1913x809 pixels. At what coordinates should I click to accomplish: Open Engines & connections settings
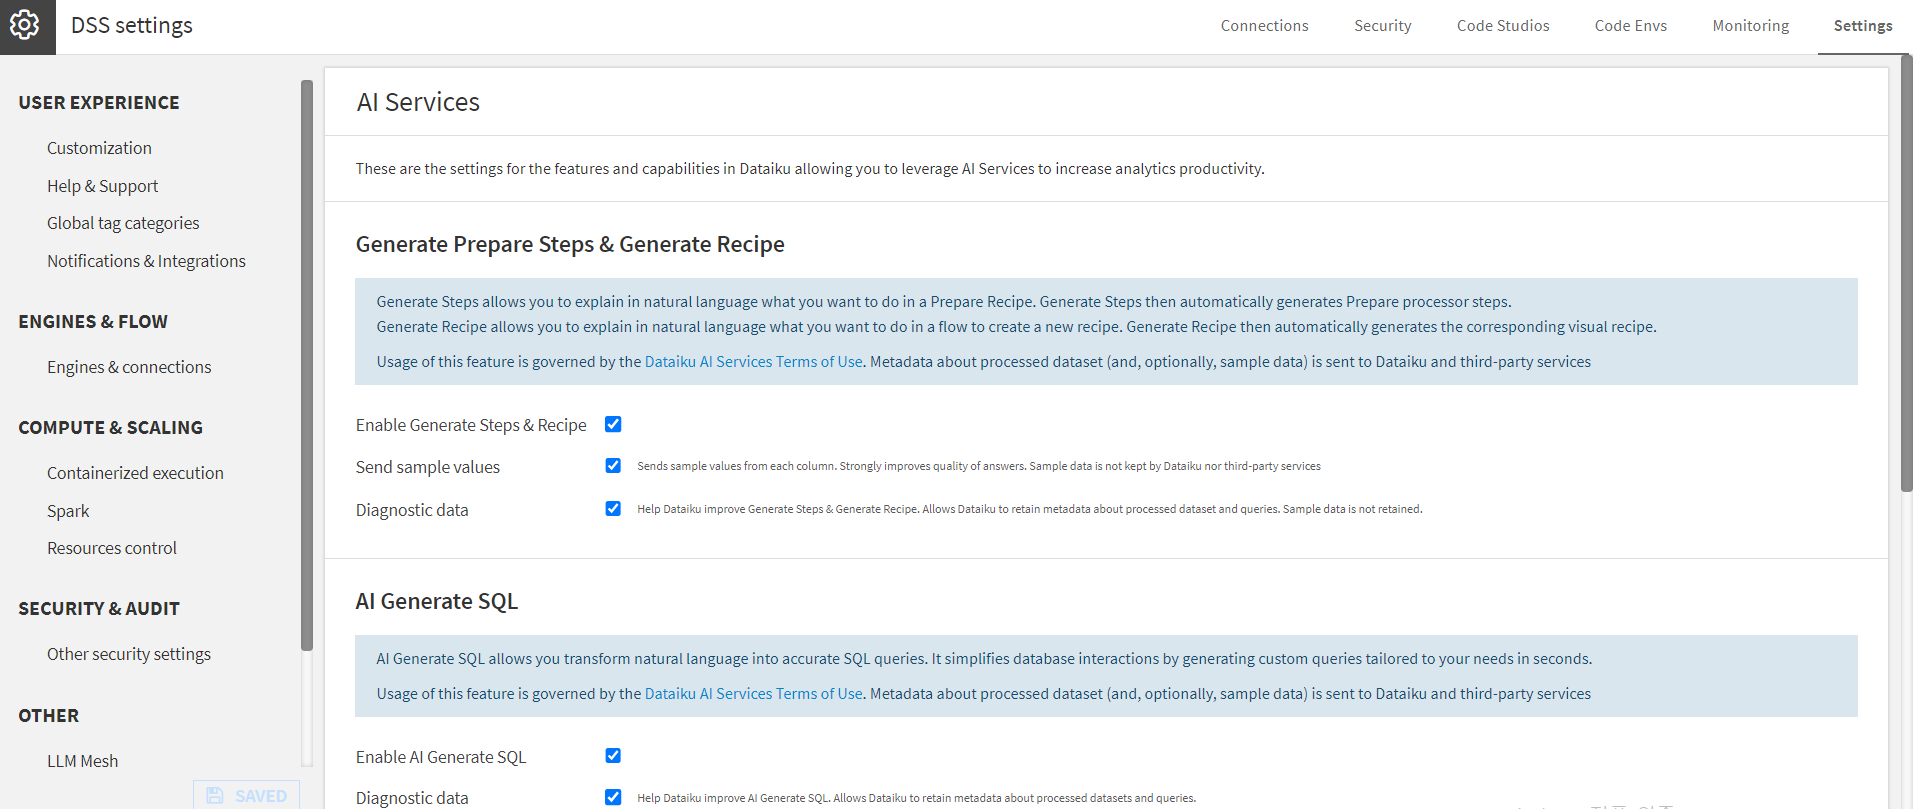click(129, 367)
